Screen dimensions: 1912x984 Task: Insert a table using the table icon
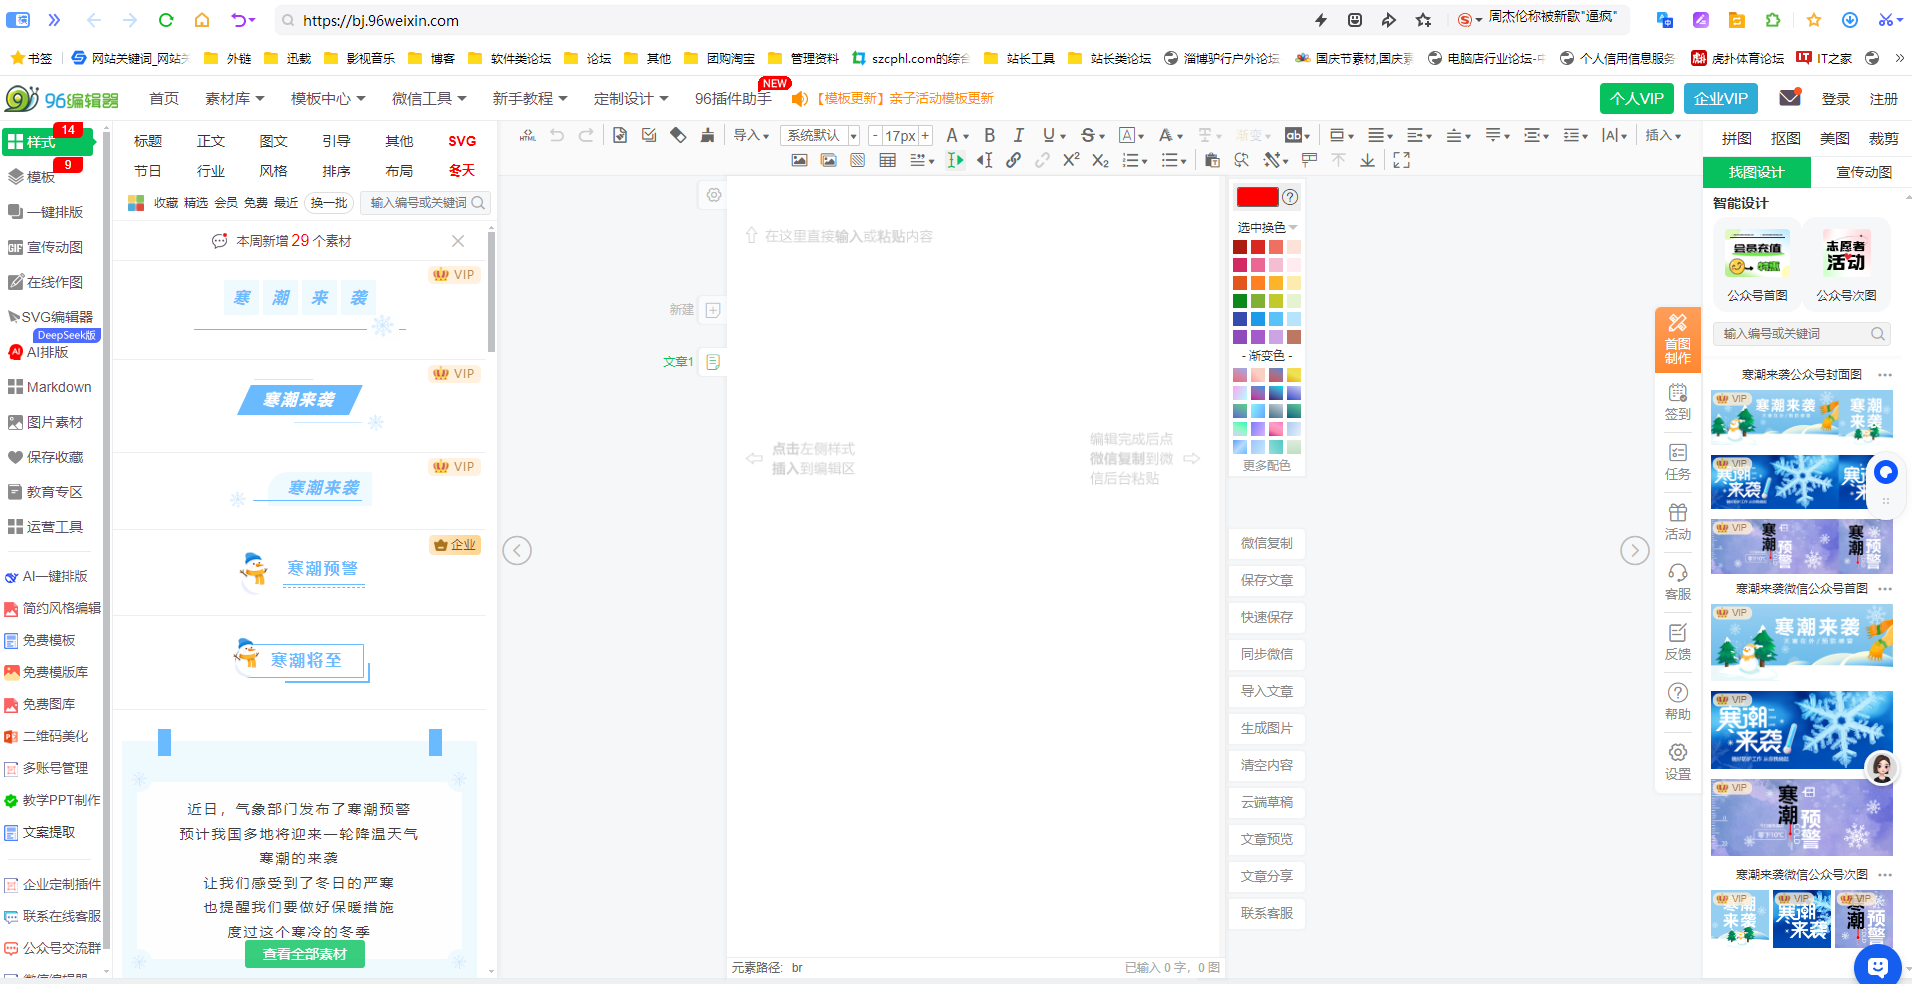click(x=887, y=160)
